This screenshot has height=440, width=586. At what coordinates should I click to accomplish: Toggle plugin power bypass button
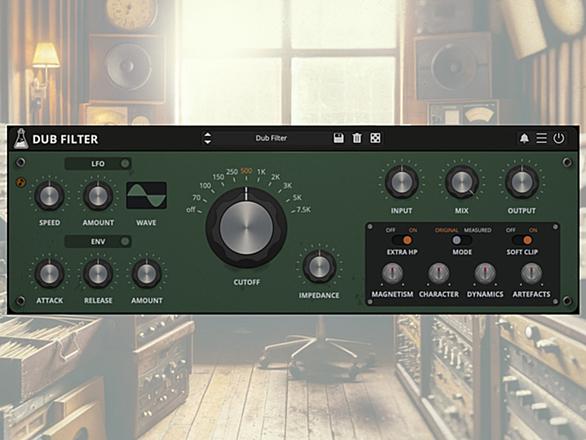click(x=559, y=138)
